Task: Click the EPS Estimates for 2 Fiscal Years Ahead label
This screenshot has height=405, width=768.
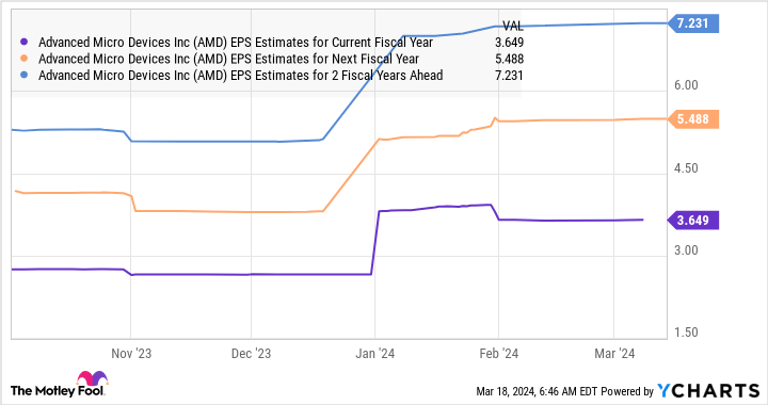Action: pos(240,74)
